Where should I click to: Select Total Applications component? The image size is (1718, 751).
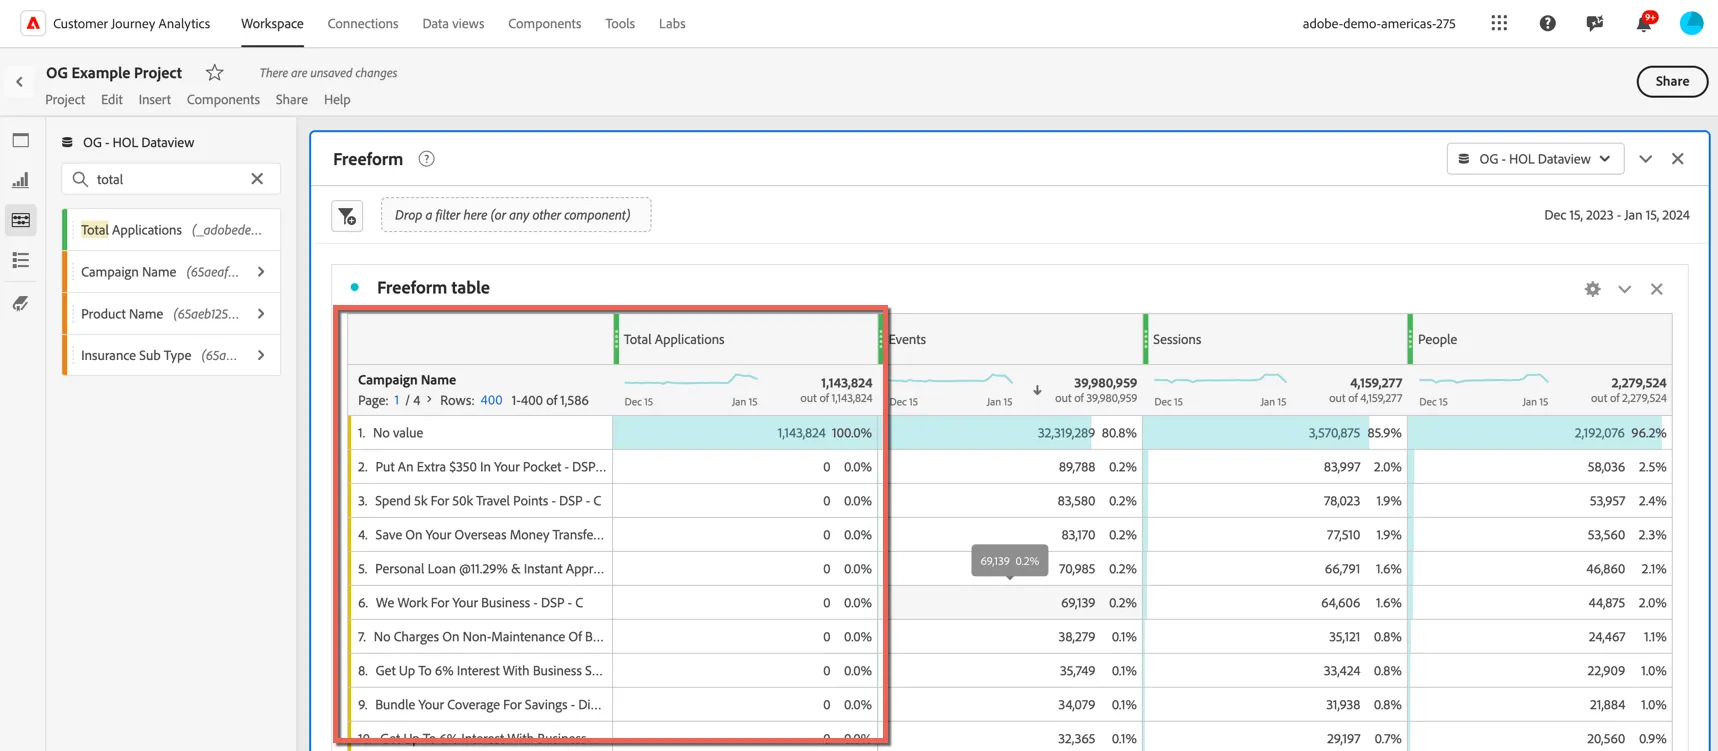point(171,230)
